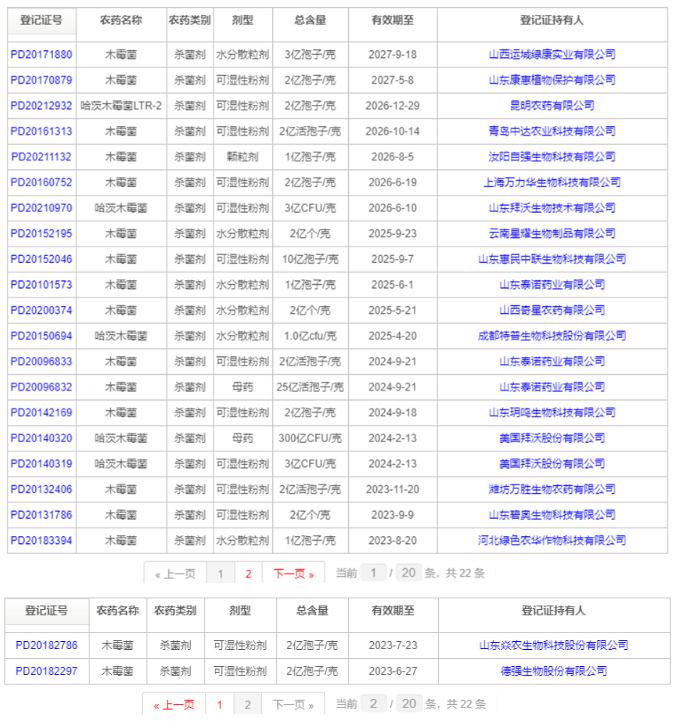Open holder 成都特普生物科技股份有限公司
The image size is (676, 721).
(x=552, y=336)
